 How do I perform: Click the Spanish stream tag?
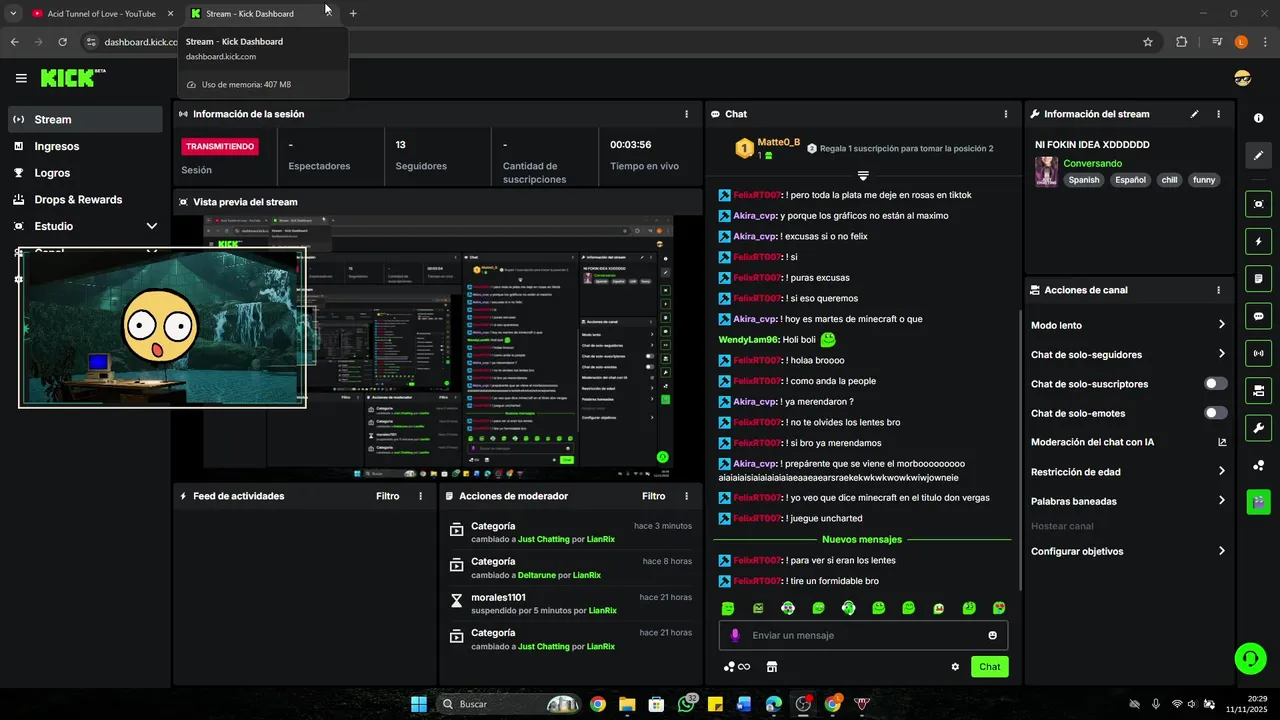[x=1083, y=180]
